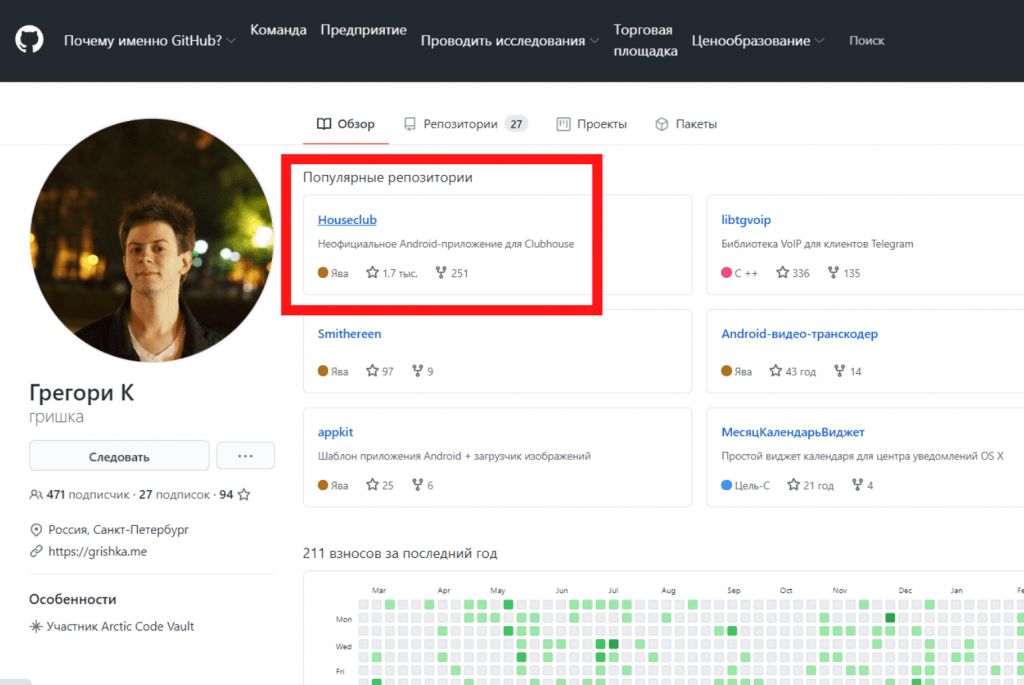Click 'Россия, Санкт-Петербург' location text

(x=118, y=530)
